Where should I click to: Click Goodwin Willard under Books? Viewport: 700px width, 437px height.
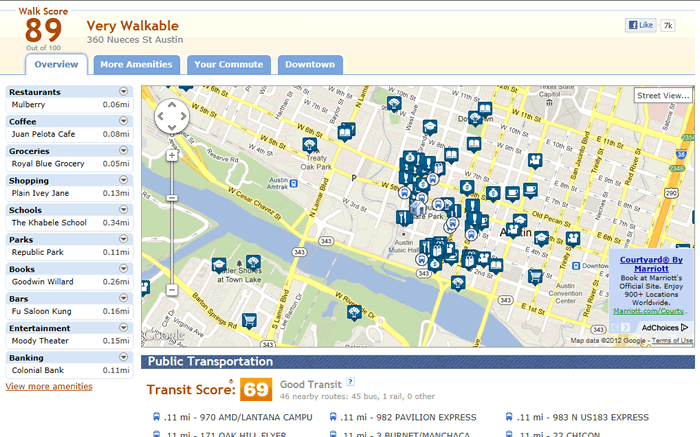coord(42,282)
